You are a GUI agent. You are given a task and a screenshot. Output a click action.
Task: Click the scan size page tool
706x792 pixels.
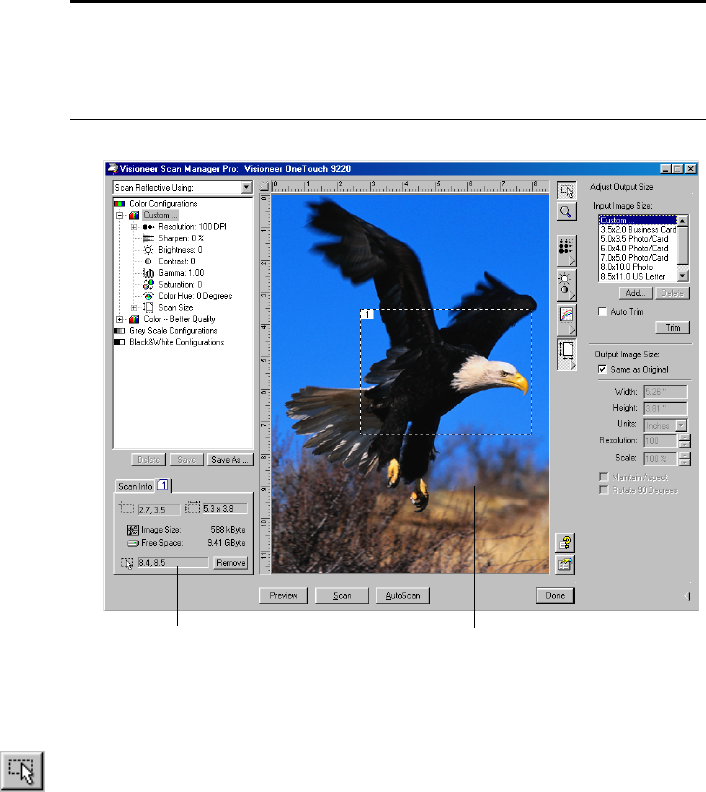click(566, 349)
